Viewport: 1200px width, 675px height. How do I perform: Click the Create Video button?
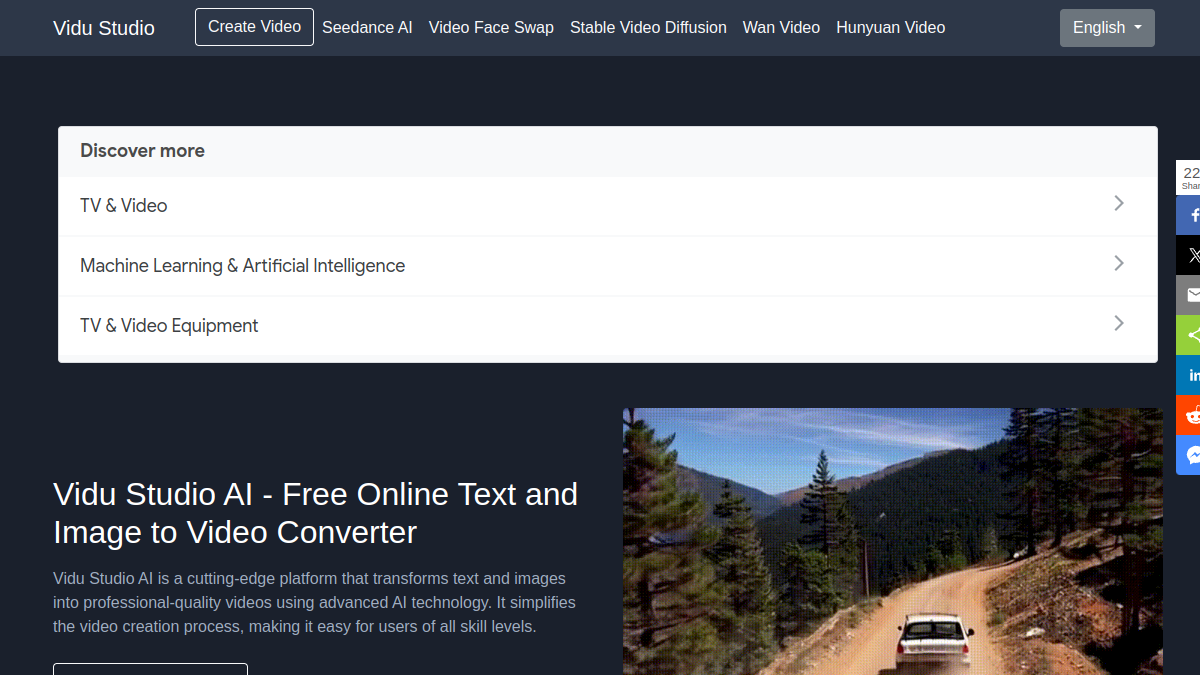254,27
